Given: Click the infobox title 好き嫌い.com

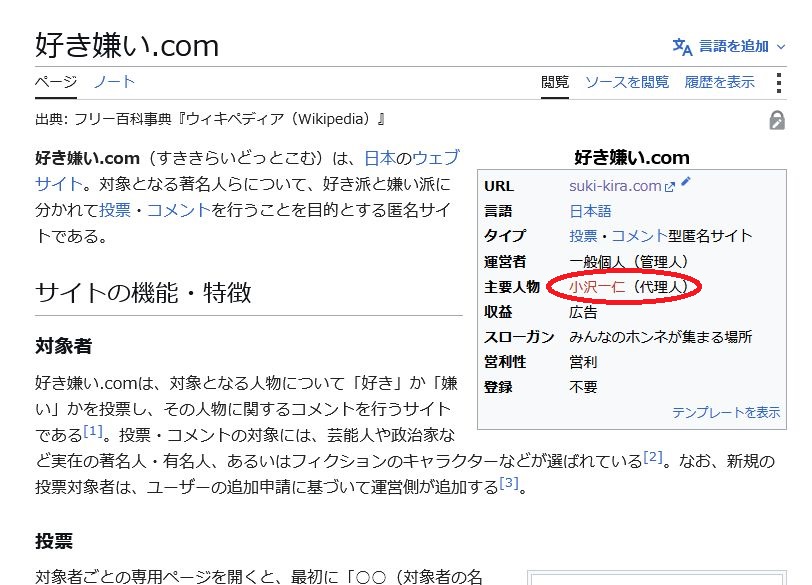Looking at the screenshot, I should [632, 157].
